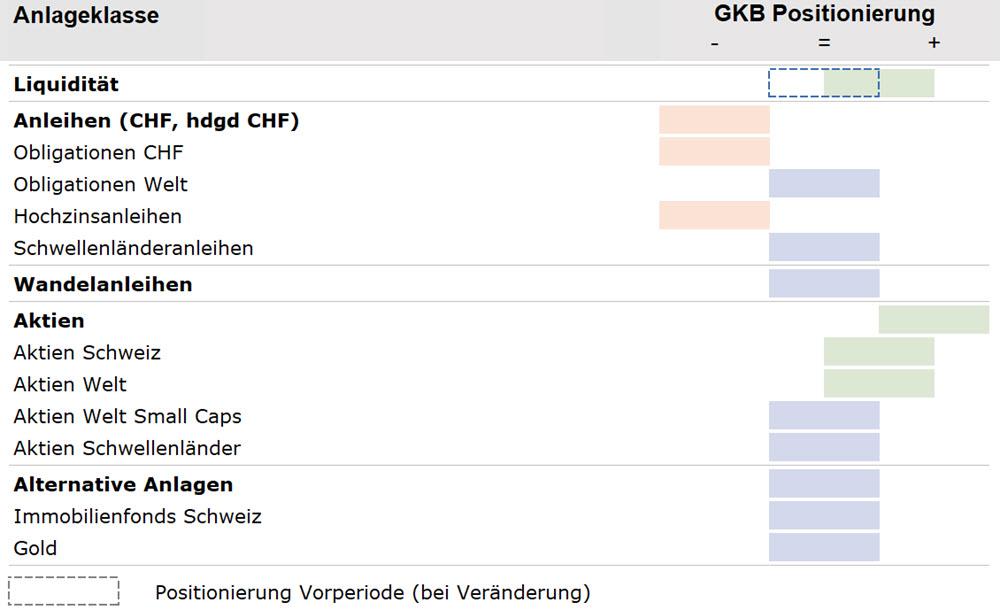The height and width of the screenshot is (610, 1000).
Task: Click the GKB Positionierung header
Action: (x=825, y=13)
